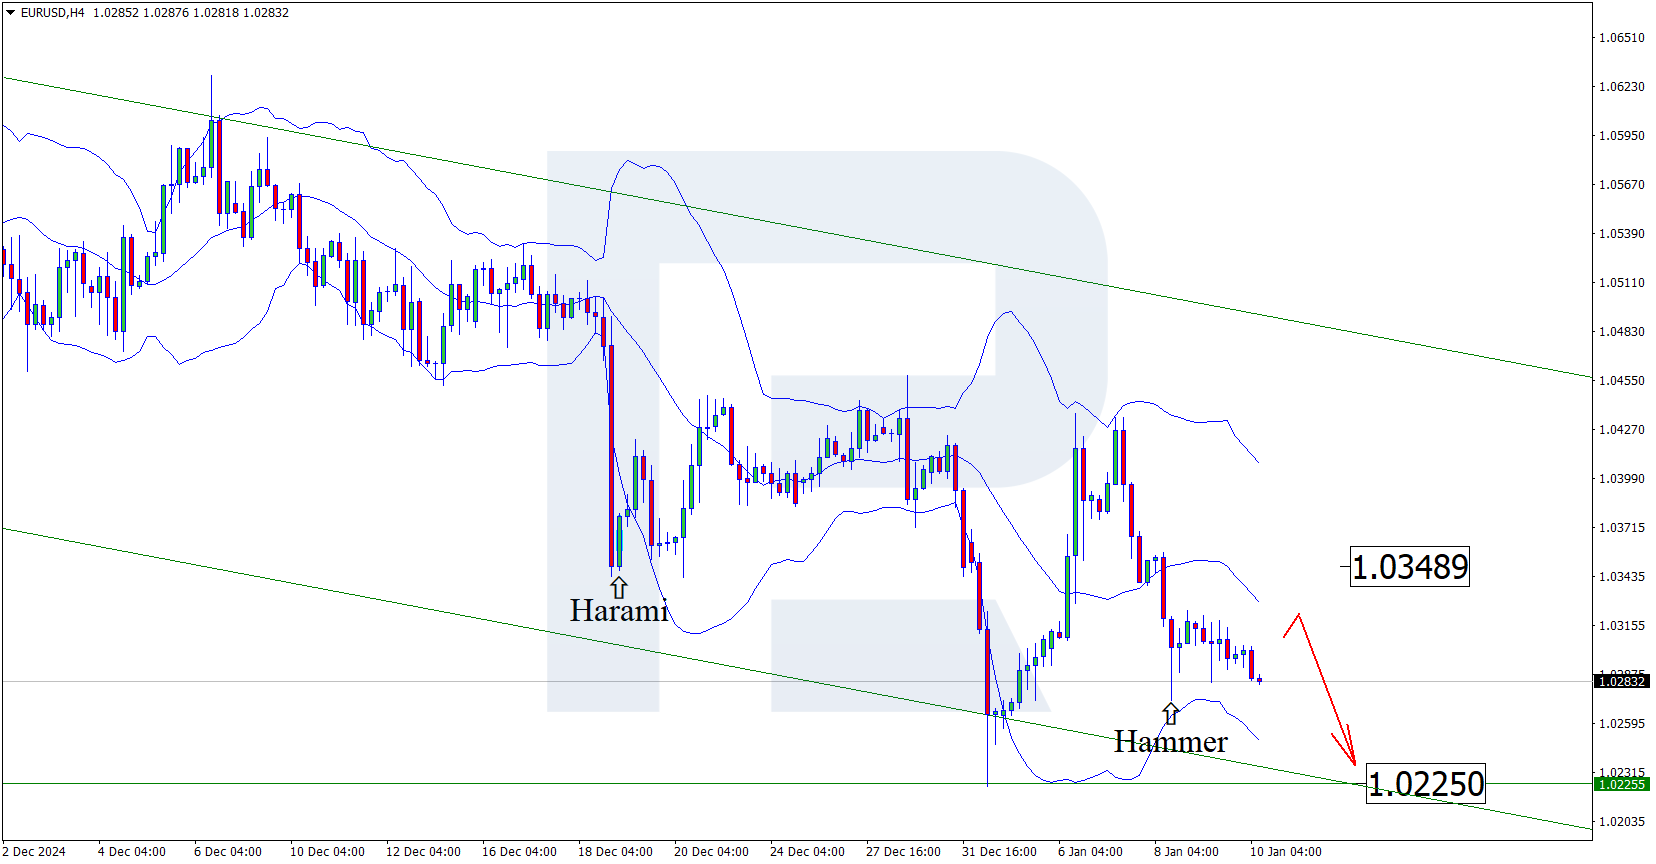Click the 10 Dec 04:00 time label
Image resolution: width=1656 pixels, height=864 pixels.
pos(327,852)
